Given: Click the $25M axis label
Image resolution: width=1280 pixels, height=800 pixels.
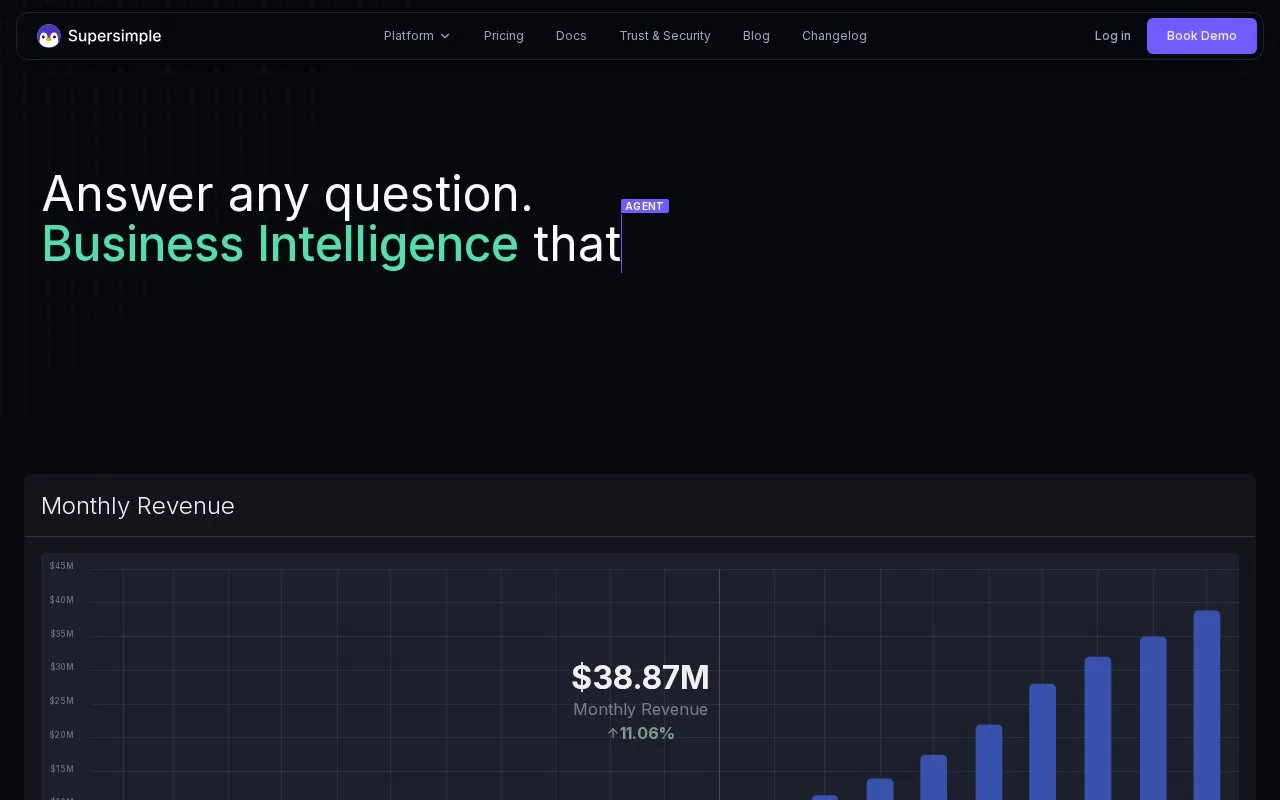Looking at the screenshot, I should 62,701.
